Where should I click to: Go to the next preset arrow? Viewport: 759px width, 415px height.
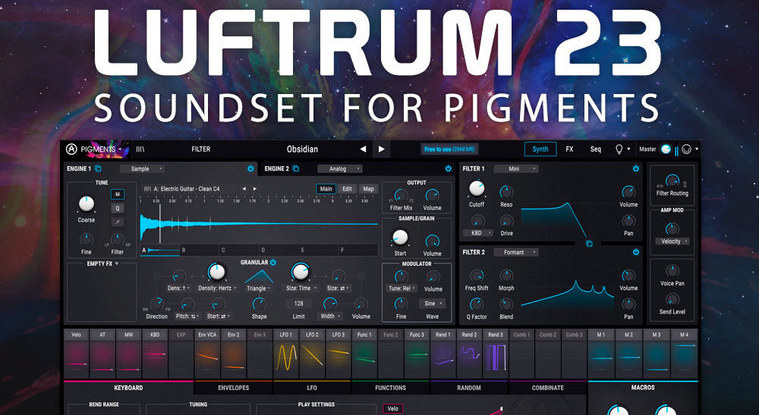(381, 149)
